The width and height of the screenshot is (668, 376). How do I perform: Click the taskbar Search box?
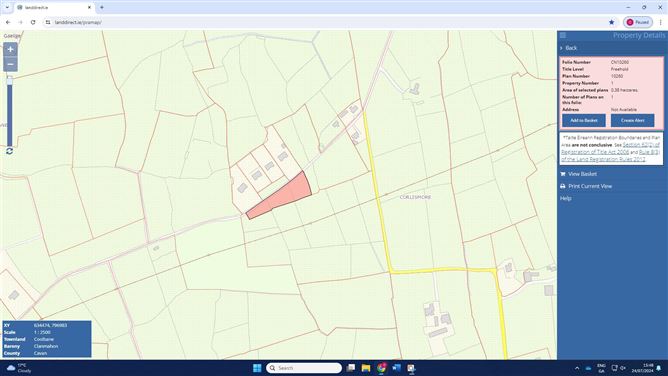click(304, 368)
